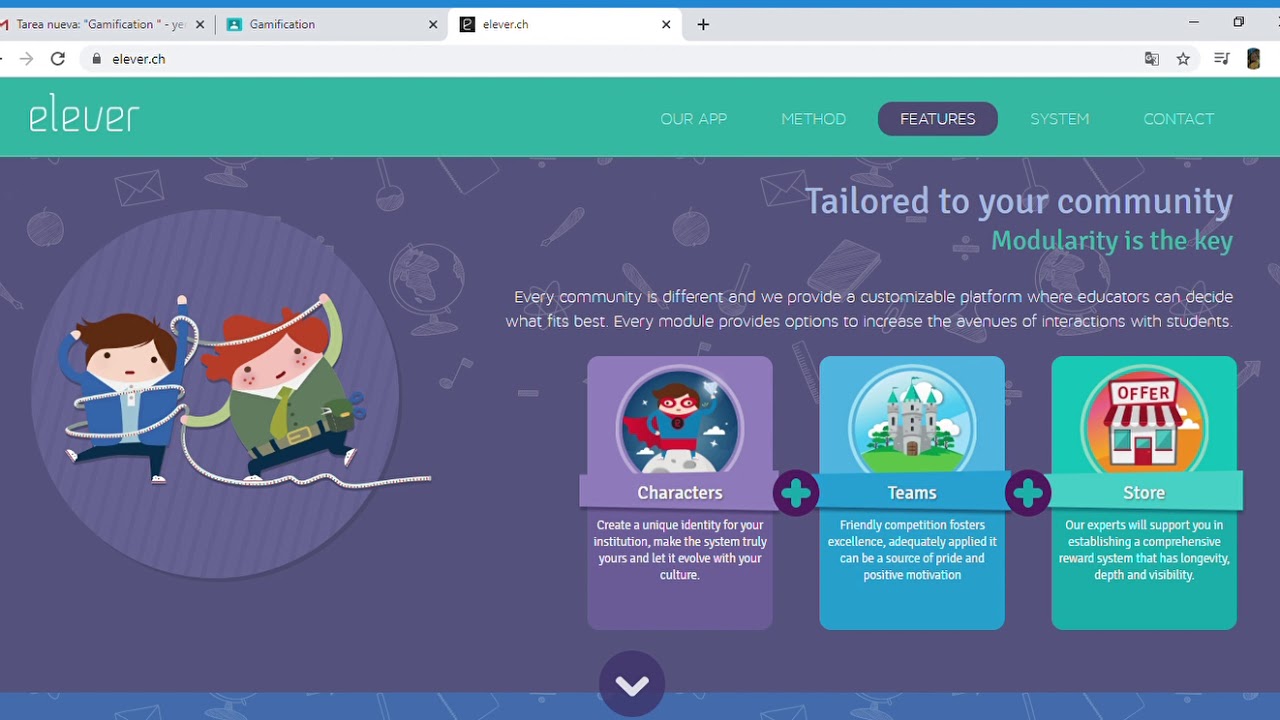Close the elever.ch tab
The width and height of the screenshot is (1280, 720).
click(x=666, y=25)
